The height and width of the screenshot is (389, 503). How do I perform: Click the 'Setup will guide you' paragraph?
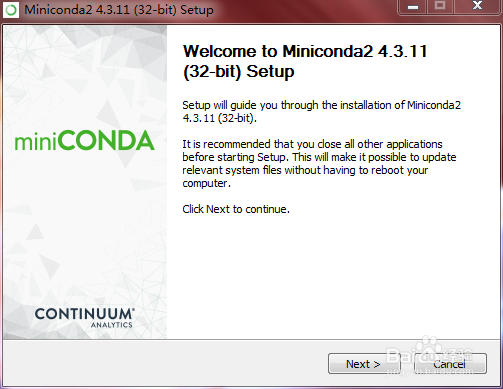[321, 112]
